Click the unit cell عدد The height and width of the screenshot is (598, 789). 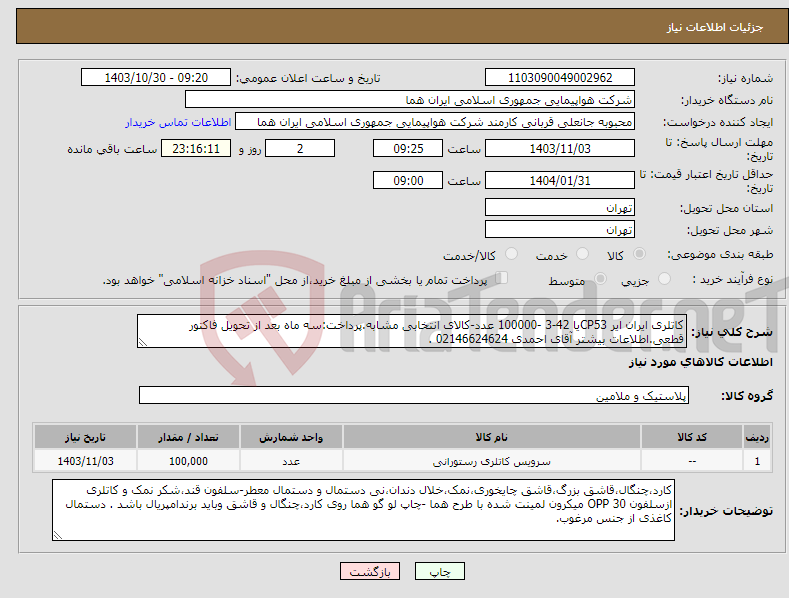click(291, 461)
